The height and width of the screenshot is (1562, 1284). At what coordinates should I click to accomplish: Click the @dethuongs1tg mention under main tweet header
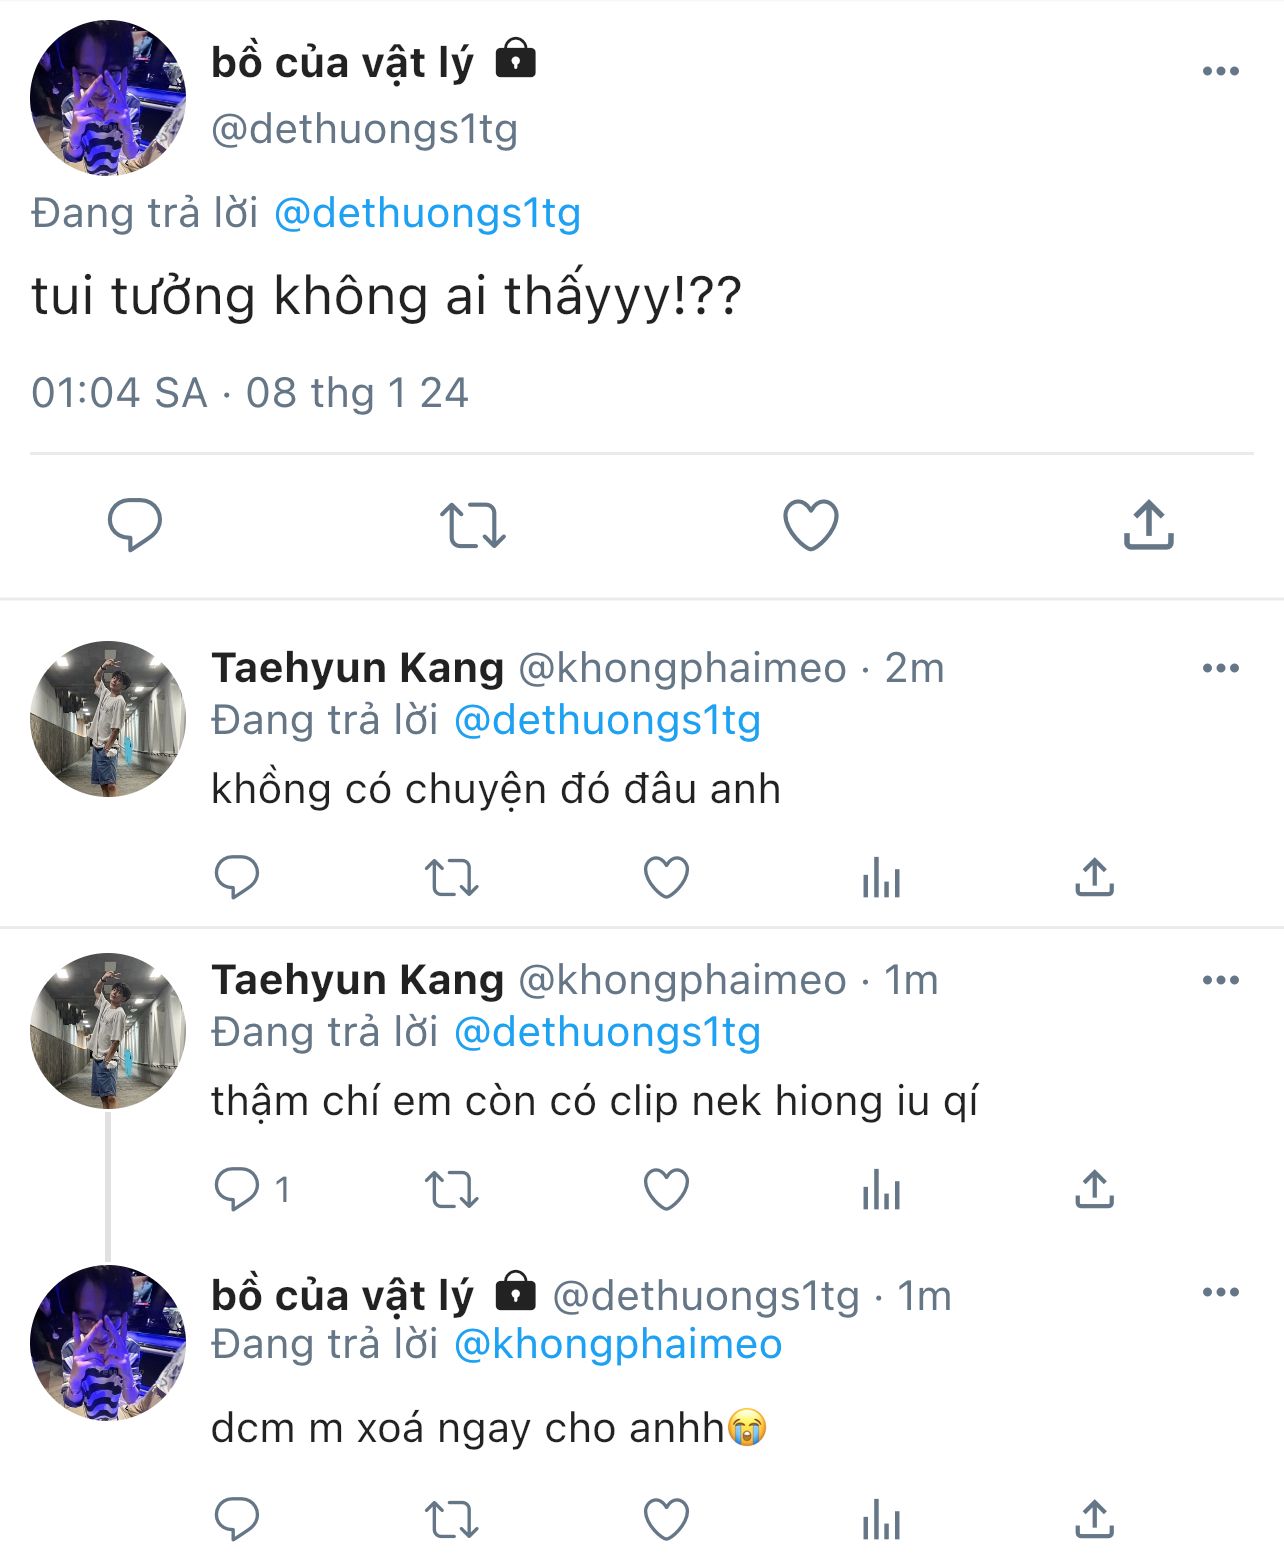[x=427, y=214]
